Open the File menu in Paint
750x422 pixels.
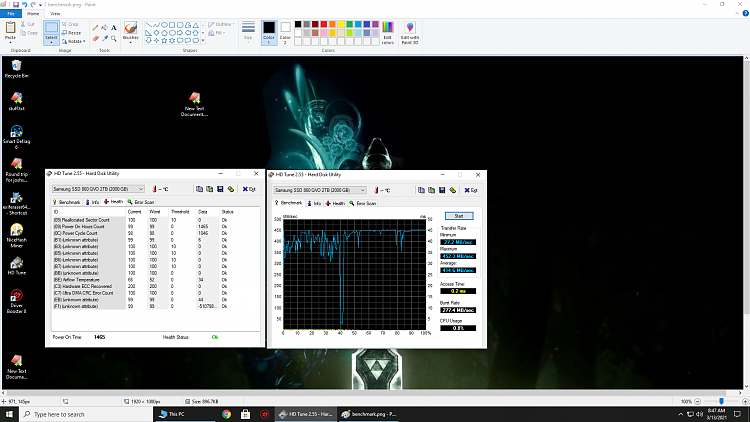[11, 14]
